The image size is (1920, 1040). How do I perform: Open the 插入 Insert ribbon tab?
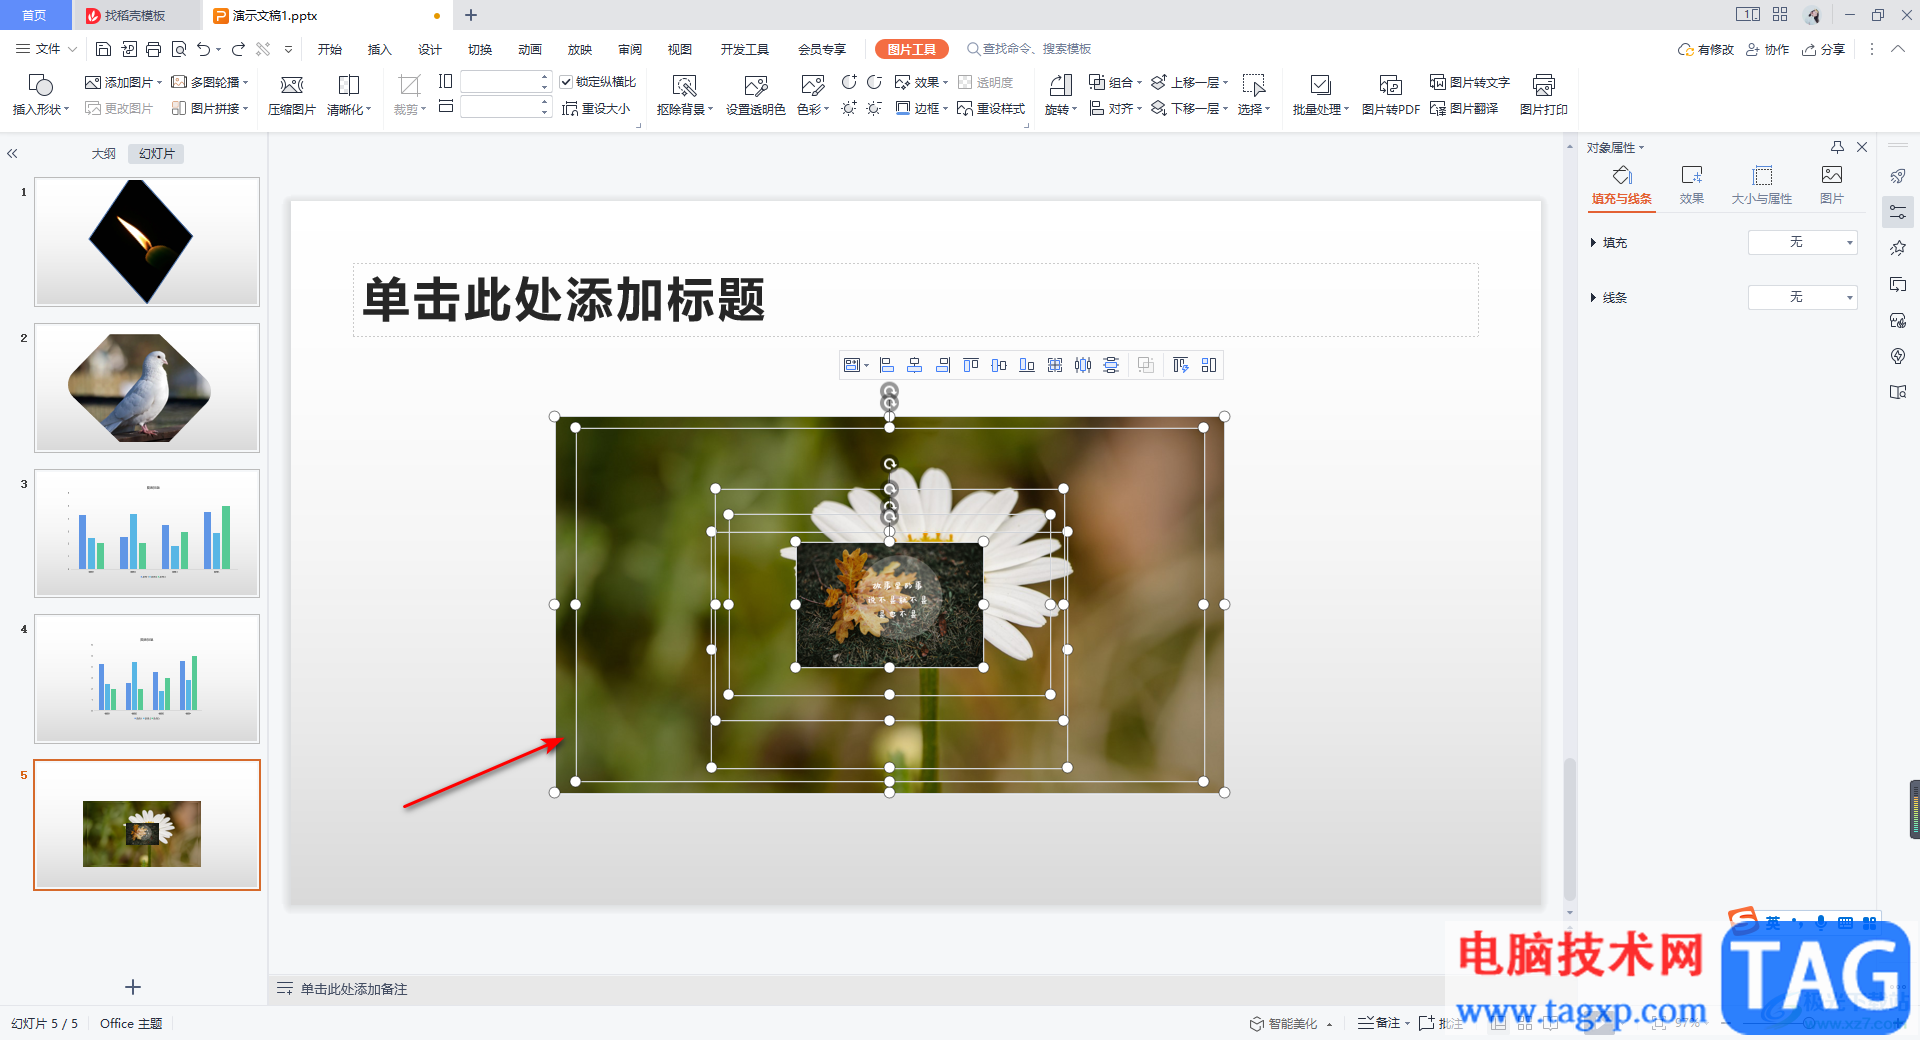[x=380, y=49]
